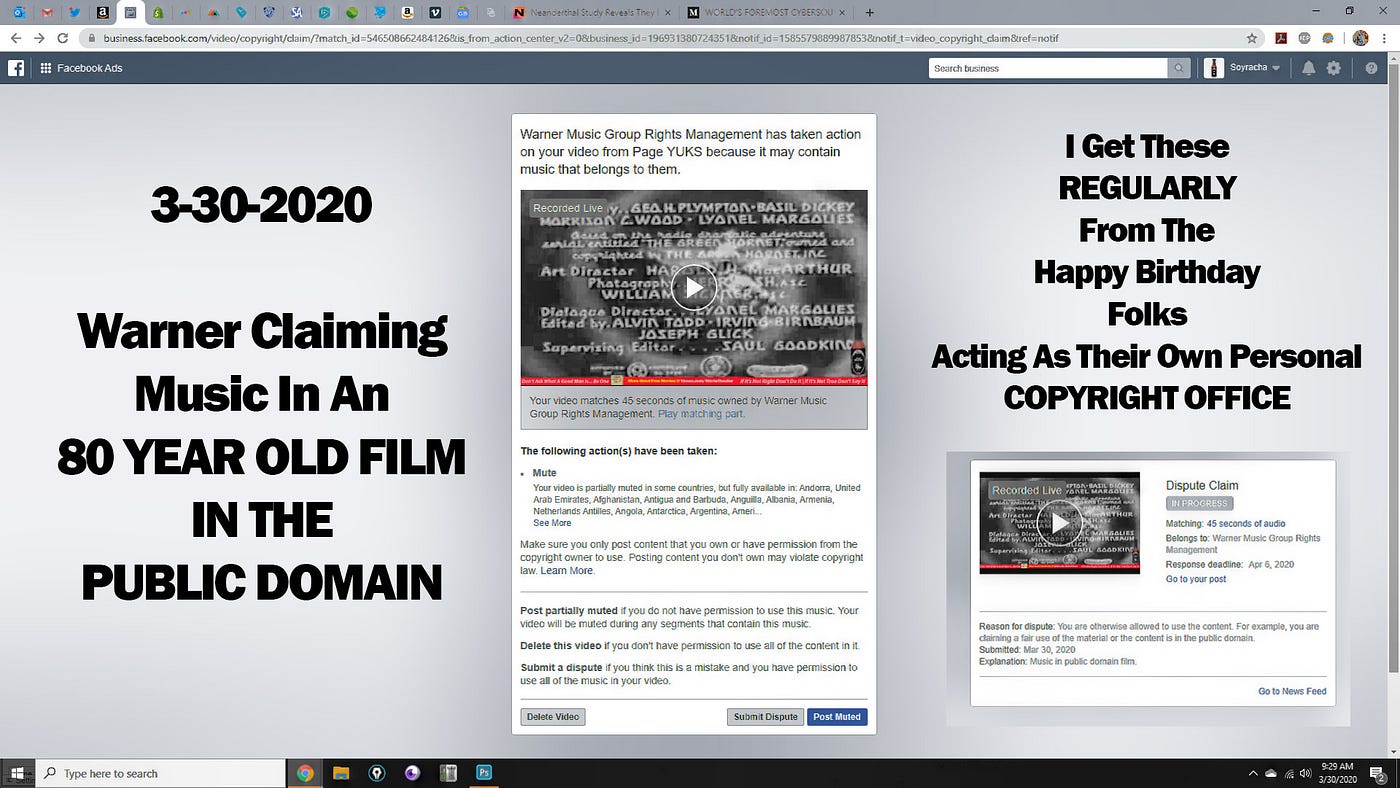Click the Post Muted button

[837, 717]
